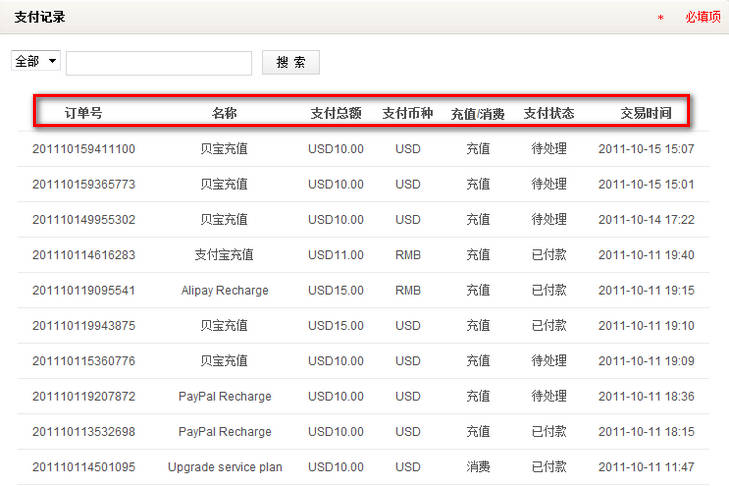Click order 201110149955302 row
This screenshot has height=486, width=729.
click(x=84, y=219)
